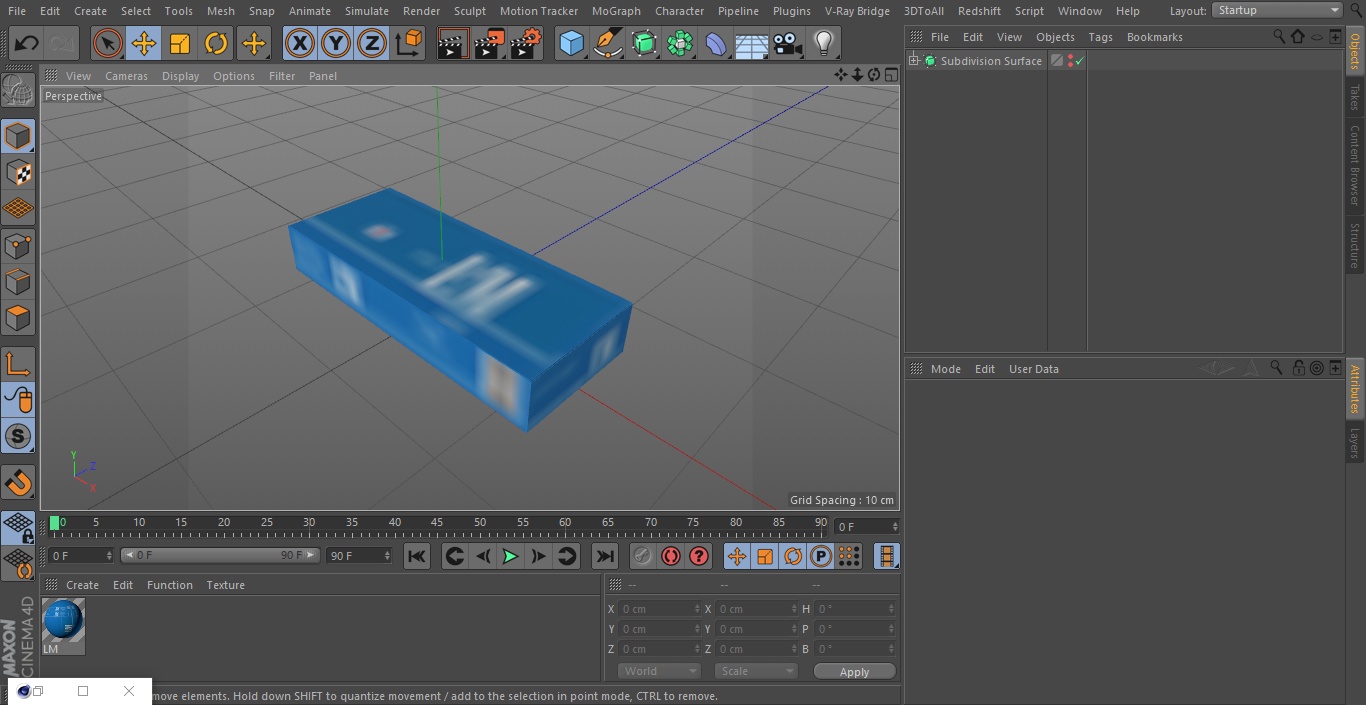Image resolution: width=1366 pixels, height=705 pixels.
Task: Make object editable icon in left bar
Action: tap(18, 91)
